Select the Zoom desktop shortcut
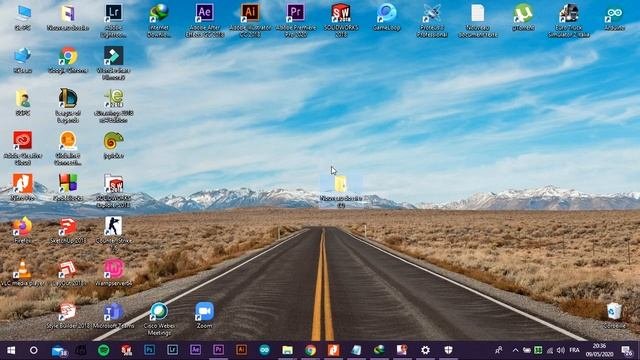Screen dimensions: 640x360 coord(204,316)
